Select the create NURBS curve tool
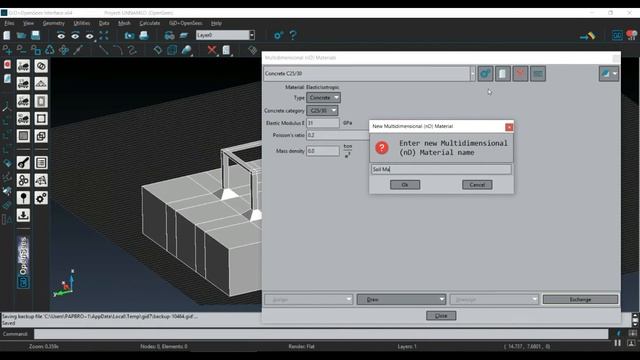The image size is (640, 360). tap(132, 50)
